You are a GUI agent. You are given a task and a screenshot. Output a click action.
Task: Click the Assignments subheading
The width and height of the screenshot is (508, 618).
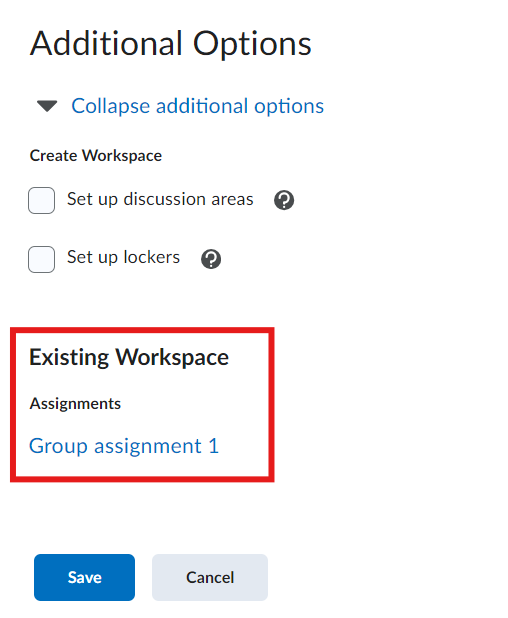tap(75, 404)
